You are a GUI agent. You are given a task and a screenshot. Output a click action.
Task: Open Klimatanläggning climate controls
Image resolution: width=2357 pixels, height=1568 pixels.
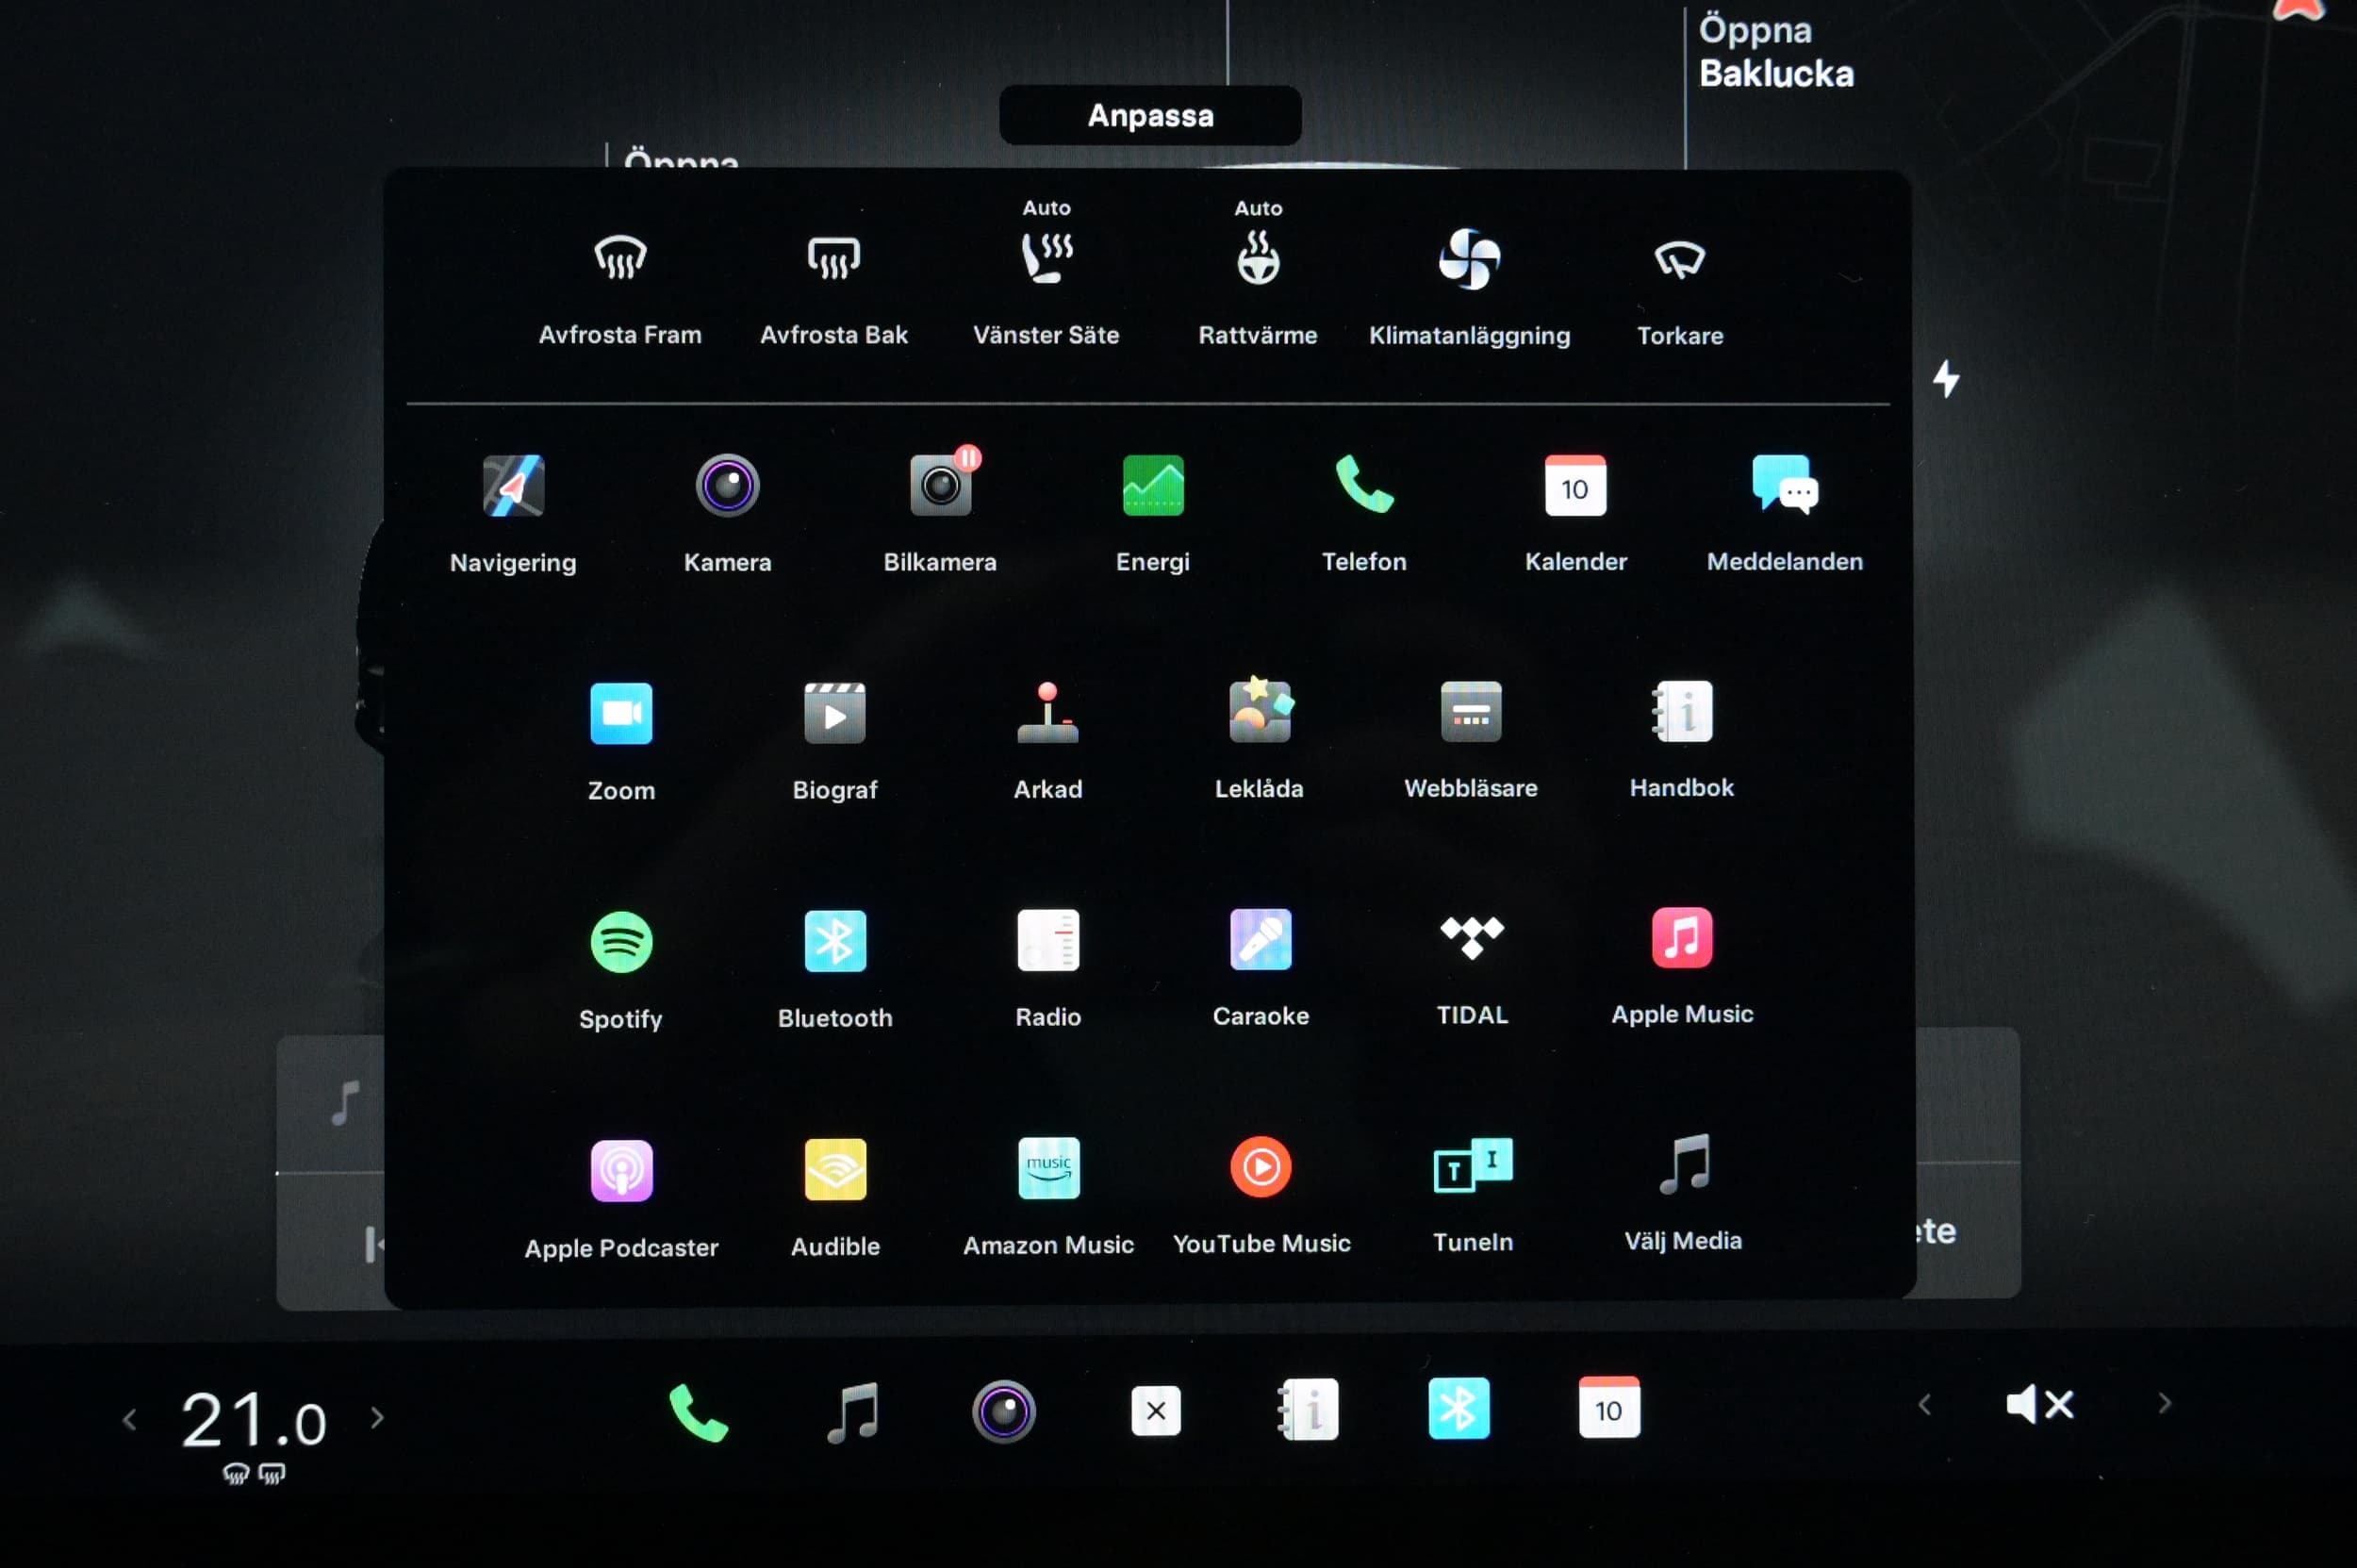[1469, 259]
